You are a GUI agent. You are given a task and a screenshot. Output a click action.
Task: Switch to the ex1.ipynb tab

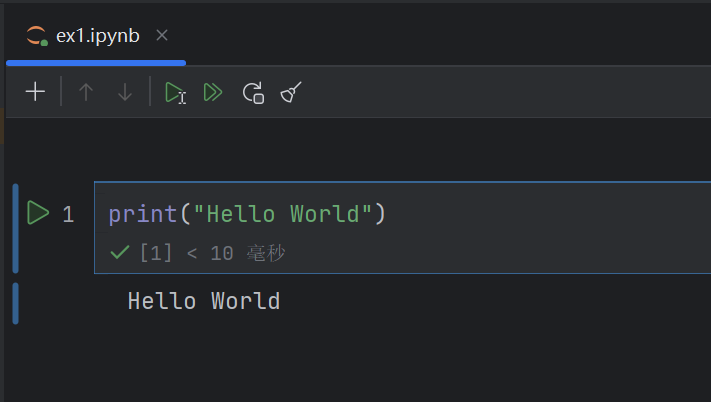tap(97, 36)
